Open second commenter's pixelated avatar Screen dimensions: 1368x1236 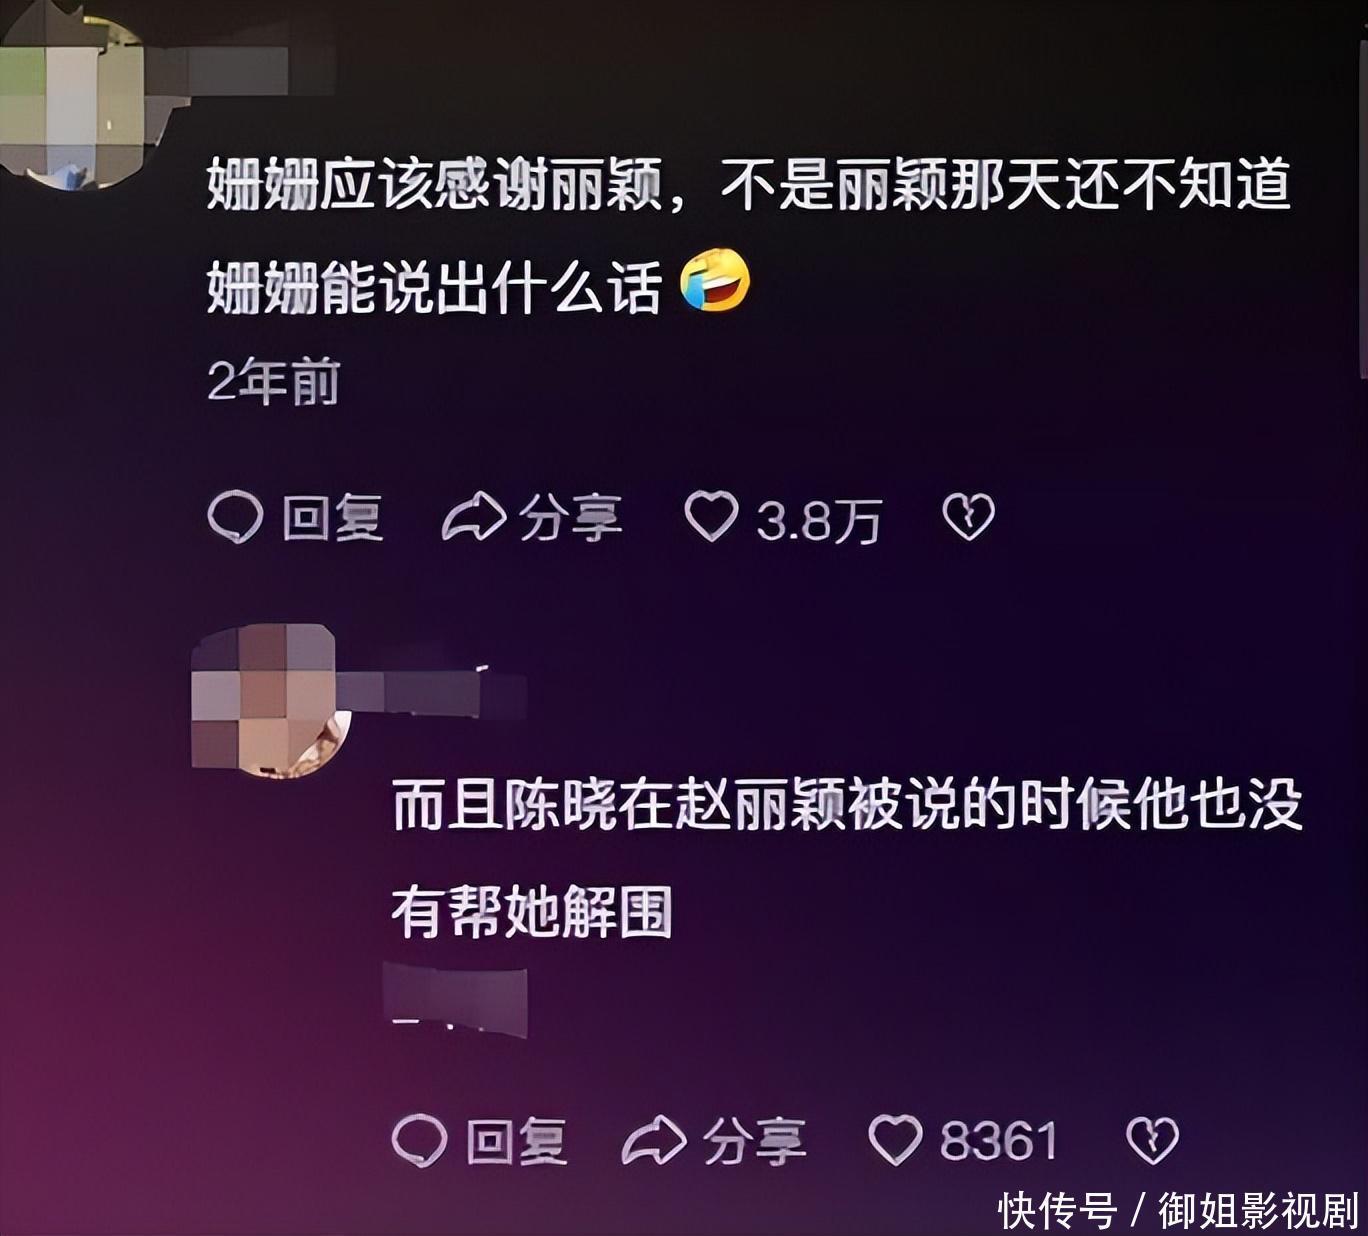click(x=270, y=700)
